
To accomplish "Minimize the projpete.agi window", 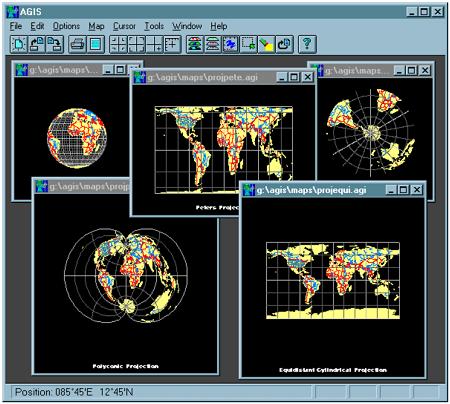I will [x=282, y=77].
